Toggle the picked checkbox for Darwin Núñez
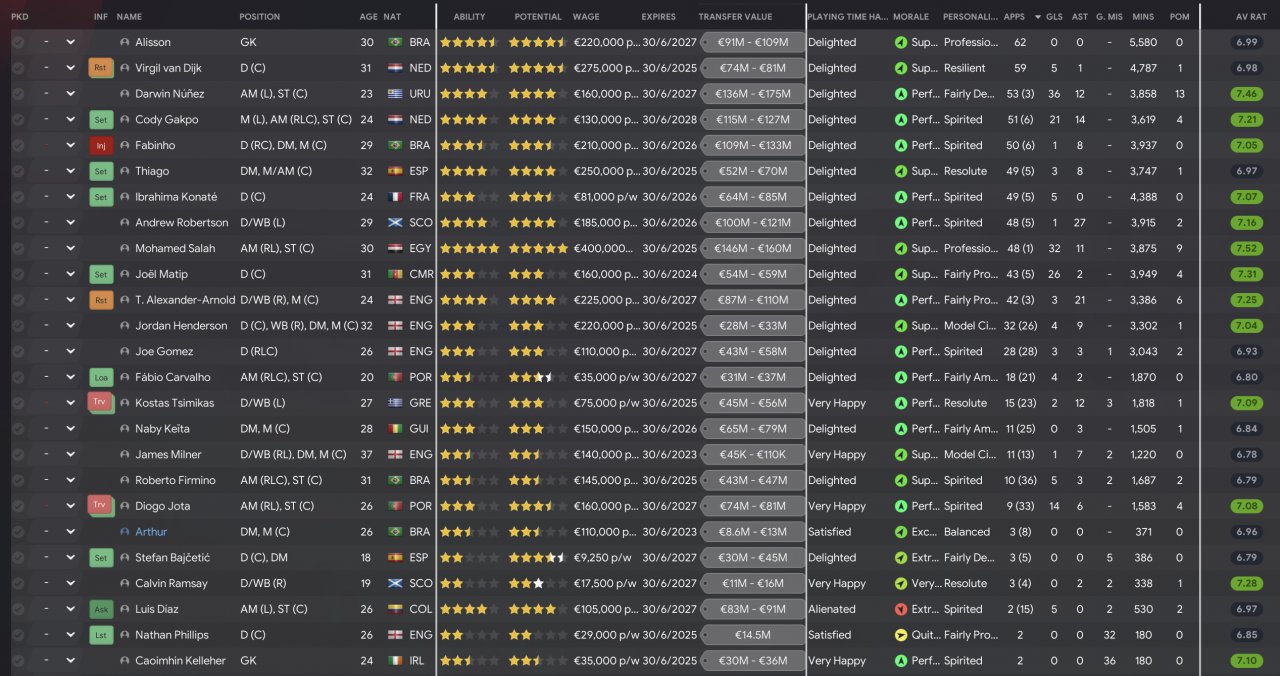 18,94
